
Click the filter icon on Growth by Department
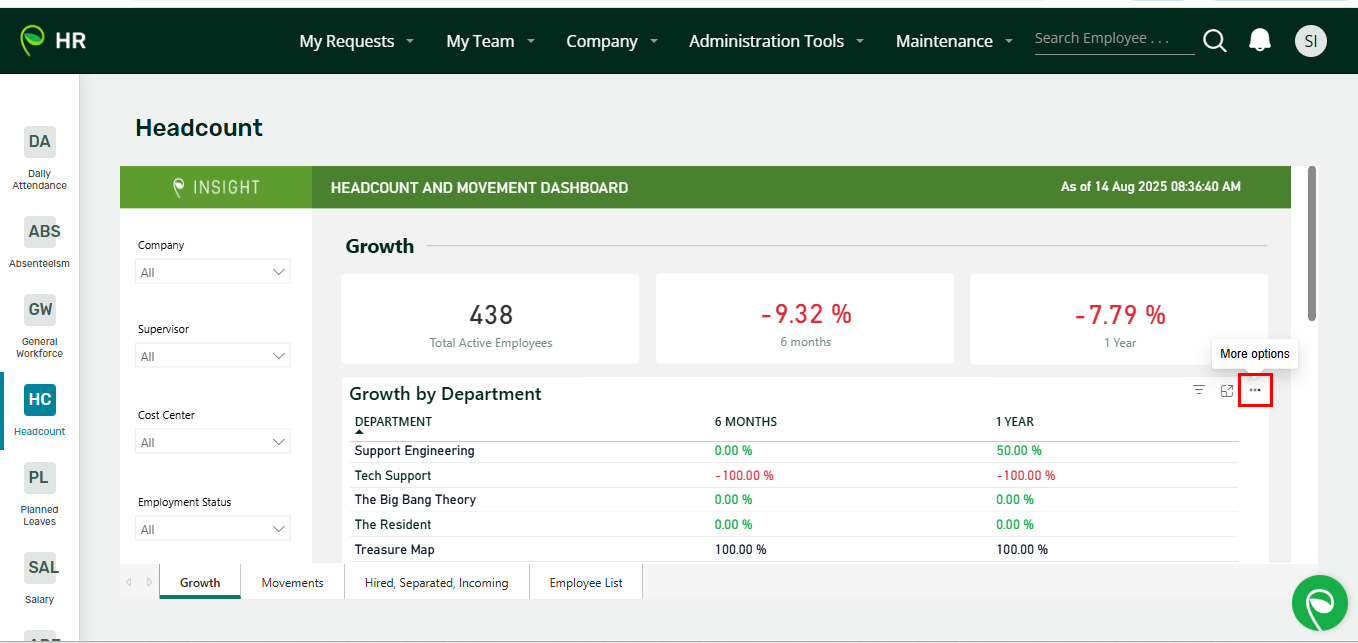[x=1198, y=390]
